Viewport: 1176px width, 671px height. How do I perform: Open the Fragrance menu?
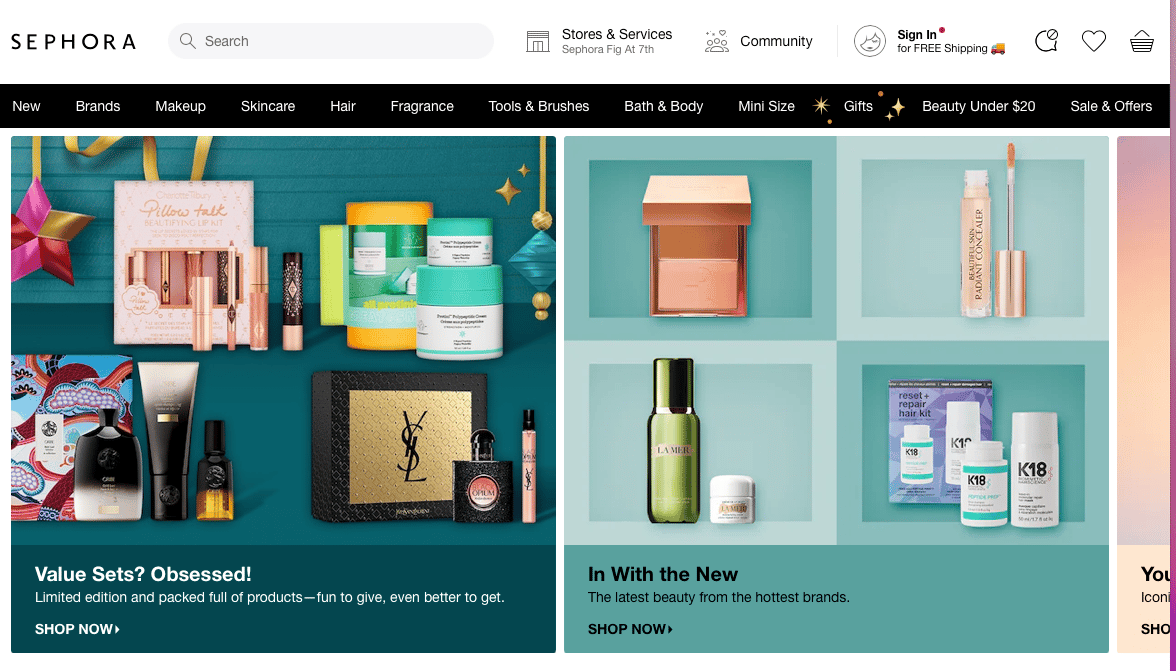pos(422,106)
